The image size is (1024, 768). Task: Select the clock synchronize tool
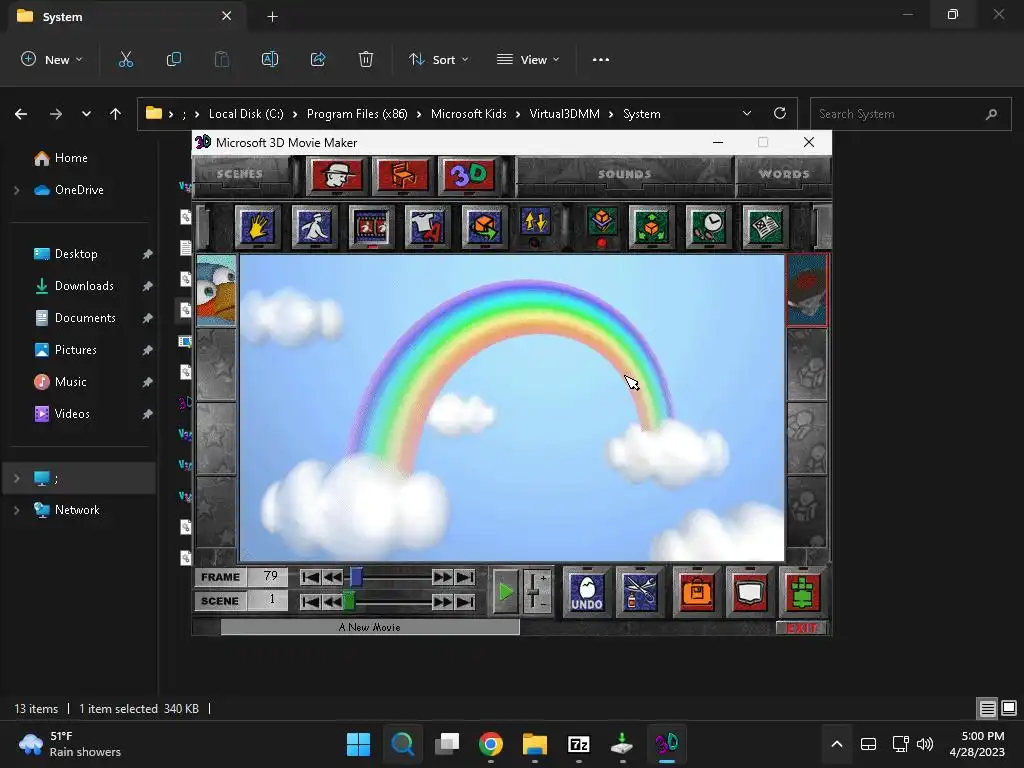click(708, 227)
